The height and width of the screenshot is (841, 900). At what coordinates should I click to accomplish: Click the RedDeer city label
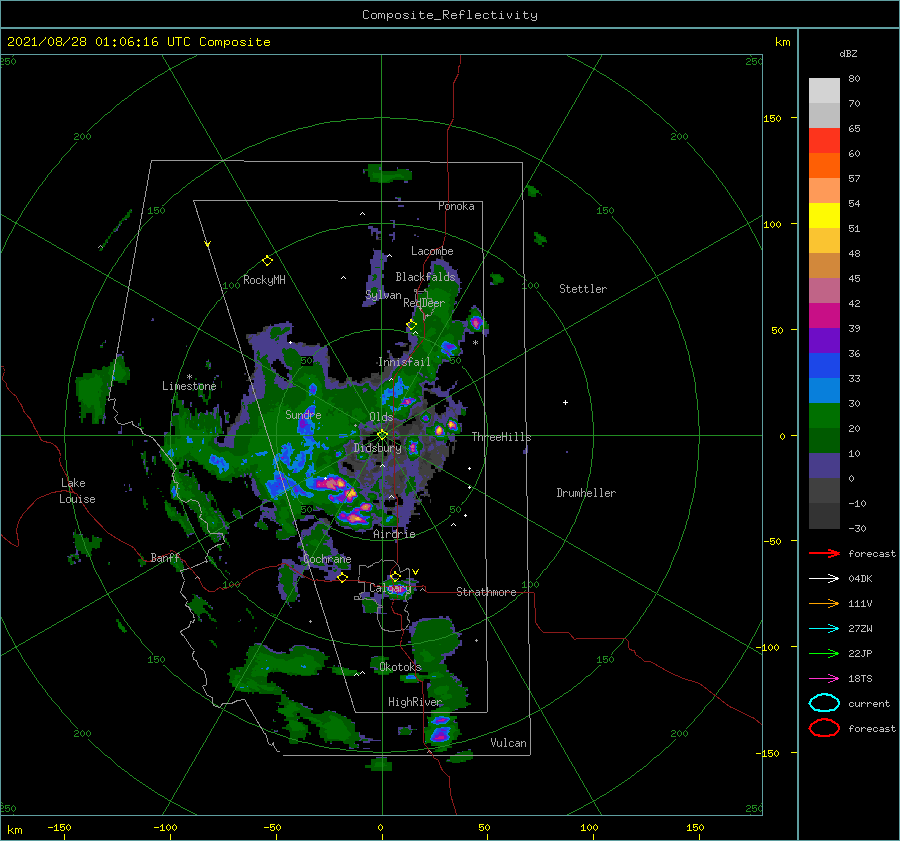click(x=424, y=303)
